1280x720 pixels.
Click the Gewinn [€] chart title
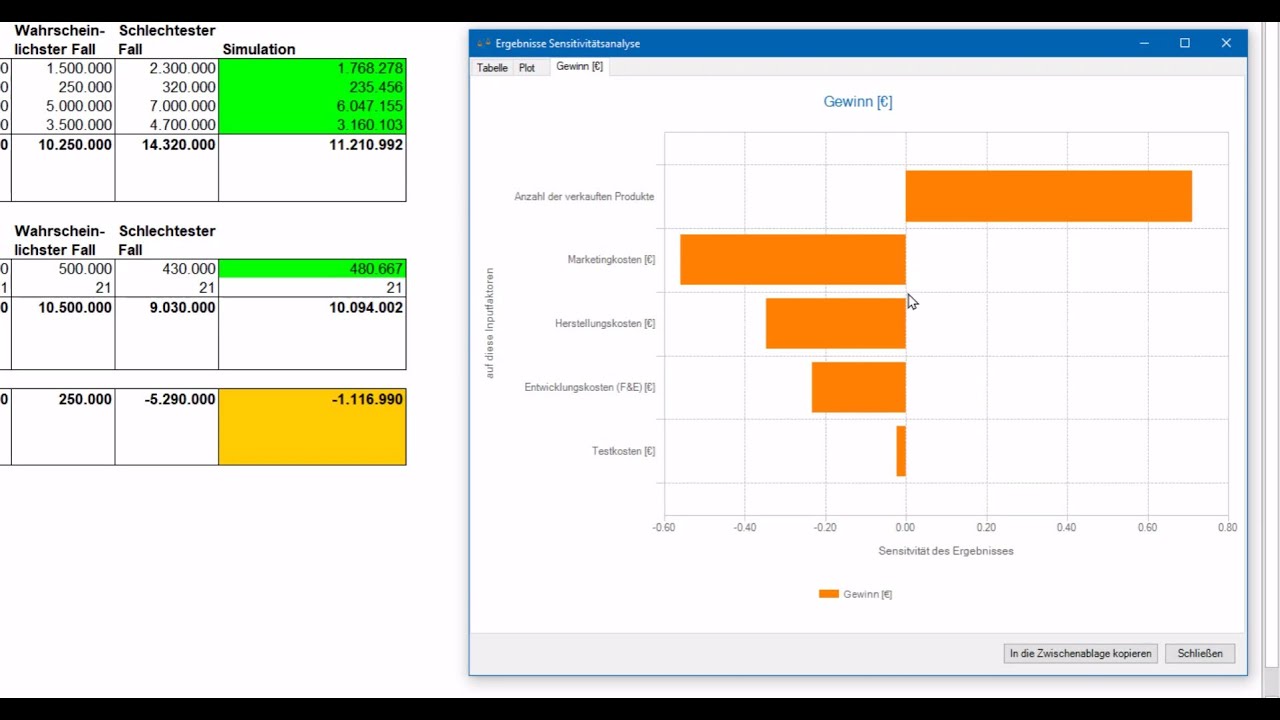pos(858,101)
